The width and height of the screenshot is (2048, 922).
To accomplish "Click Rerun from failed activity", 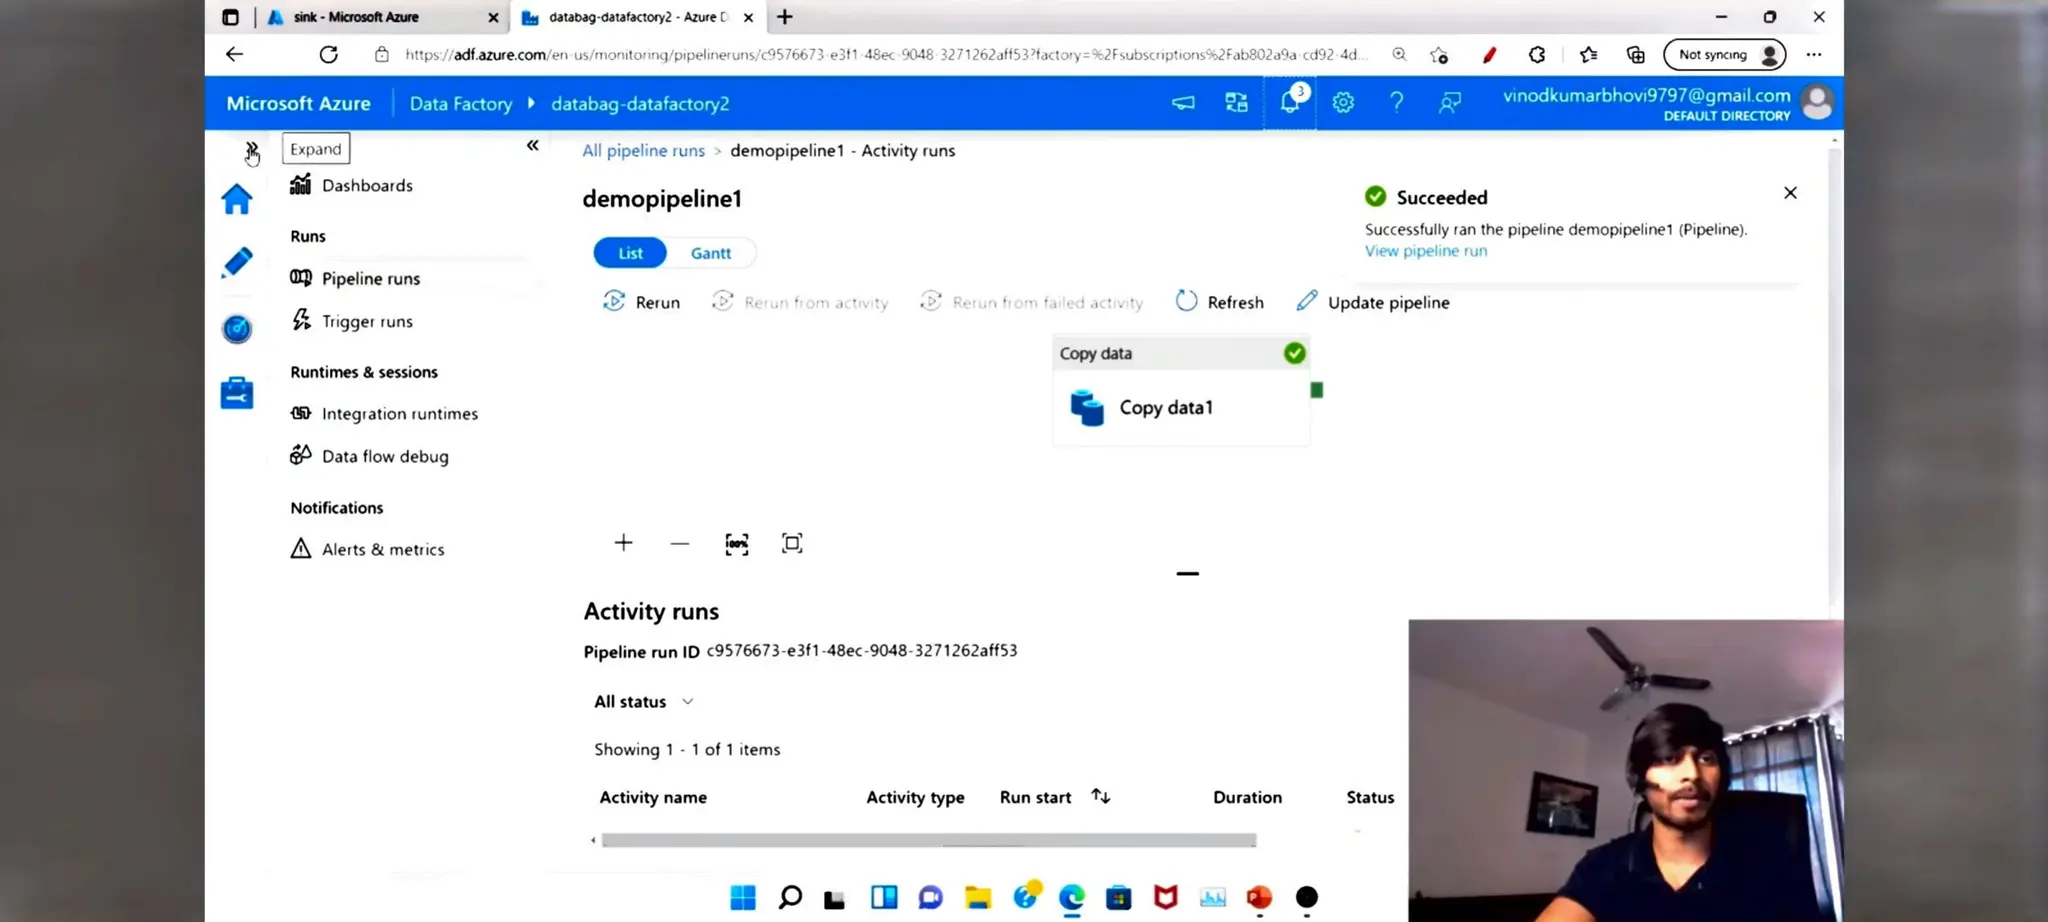I will [x=1031, y=302].
